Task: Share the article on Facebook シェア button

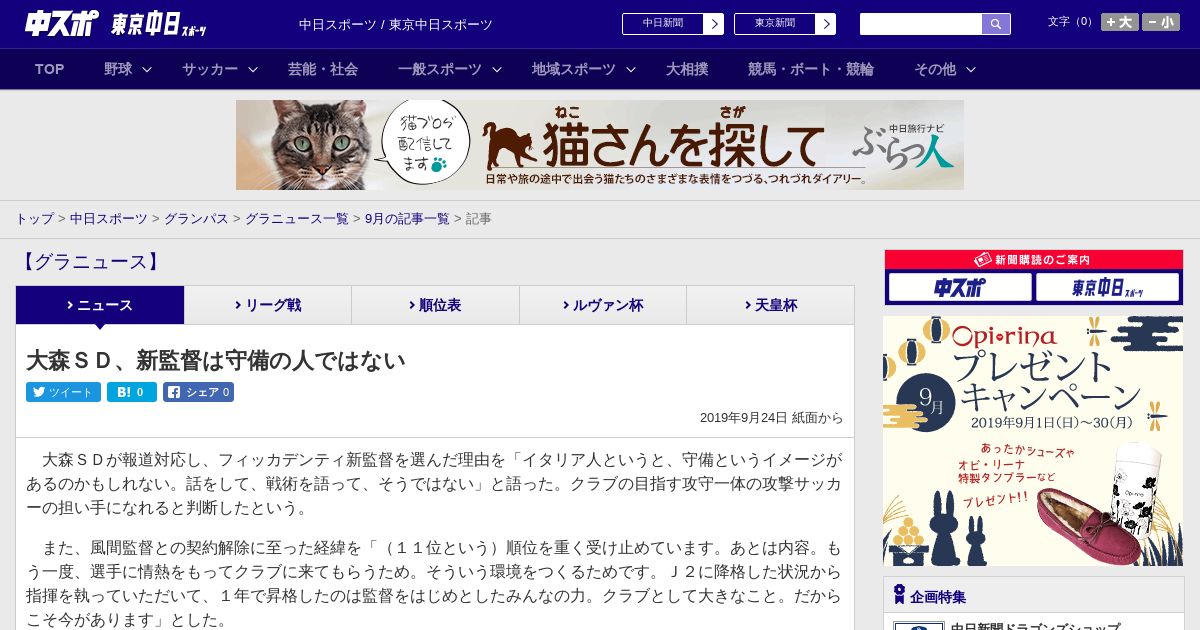Action: click(199, 392)
